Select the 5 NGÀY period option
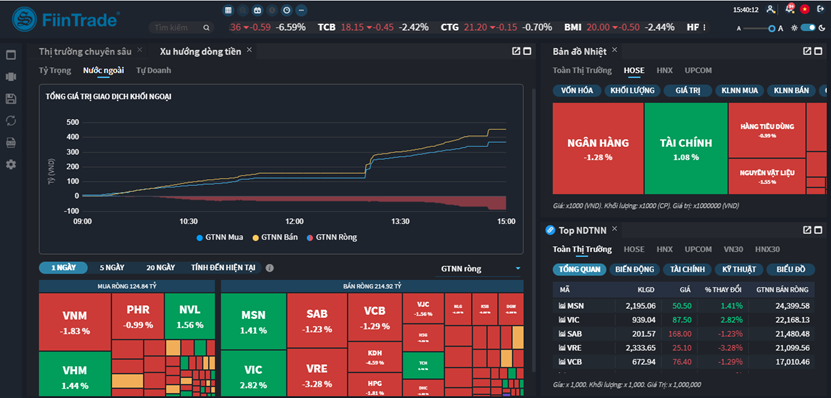This screenshot has height=398, width=831. click(x=112, y=268)
